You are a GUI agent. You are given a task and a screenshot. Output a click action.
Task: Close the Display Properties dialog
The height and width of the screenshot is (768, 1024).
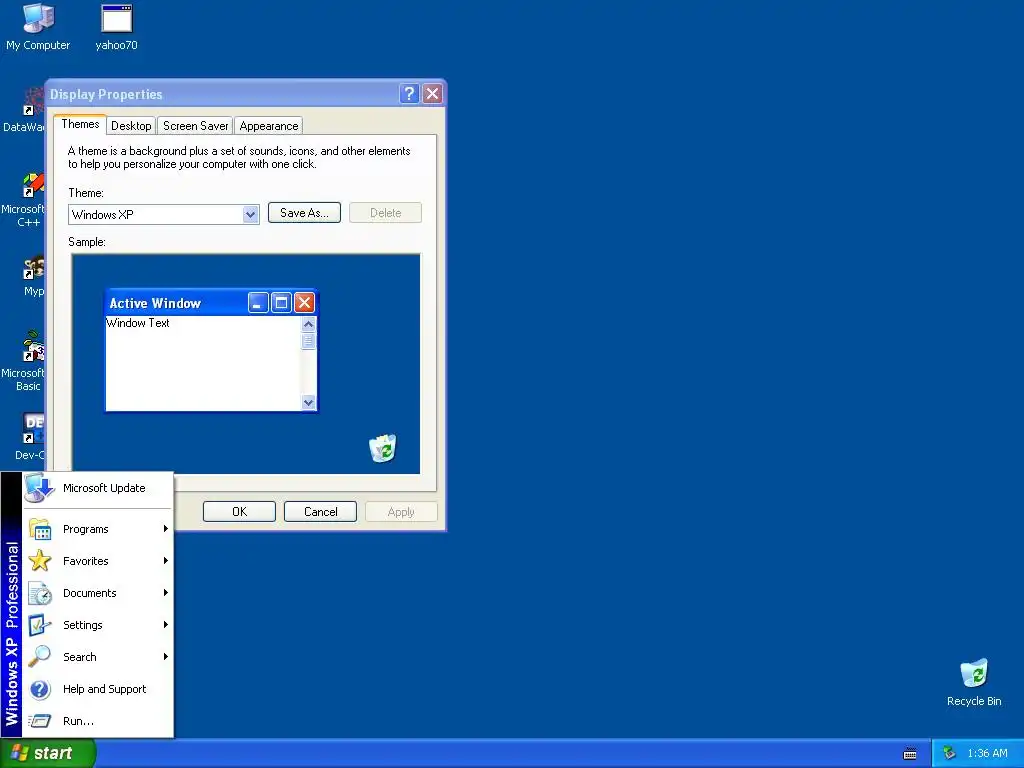[x=432, y=93]
